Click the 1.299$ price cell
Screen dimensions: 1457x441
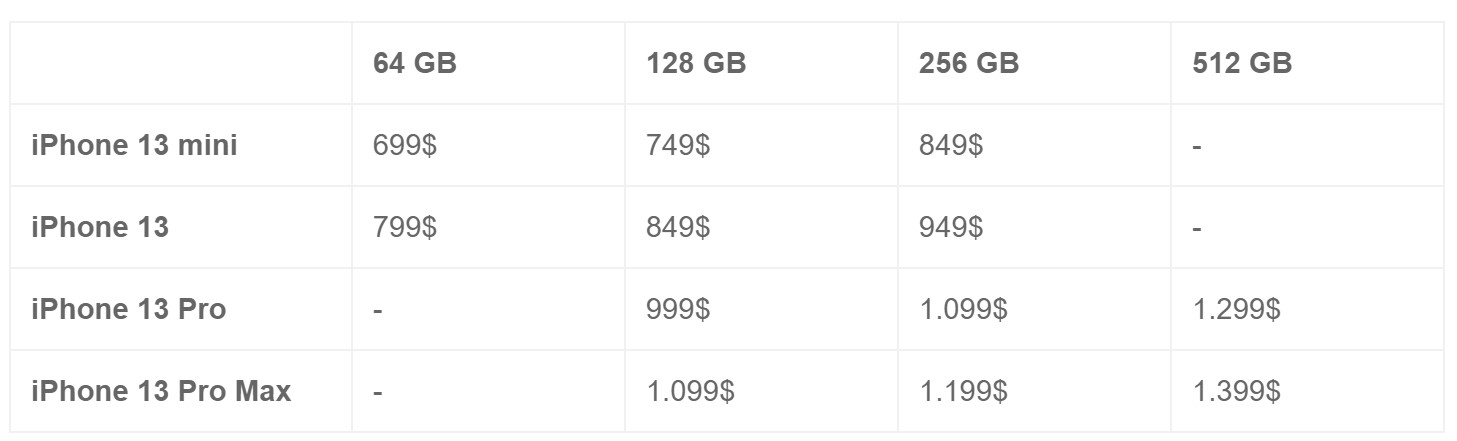1236,309
